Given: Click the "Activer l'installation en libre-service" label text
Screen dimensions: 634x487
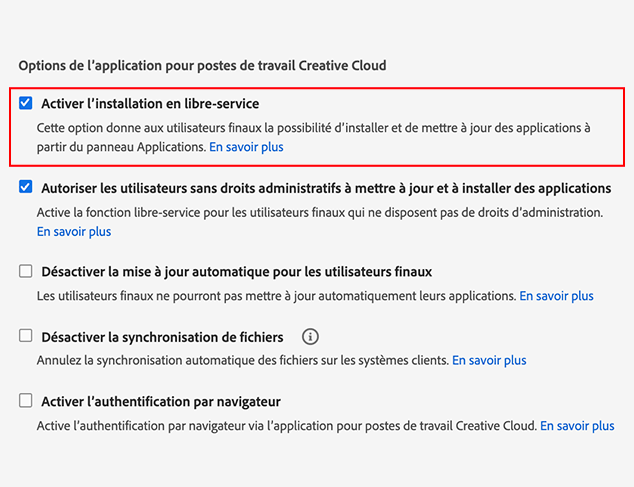Looking at the screenshot, I should tap(150, 103).
